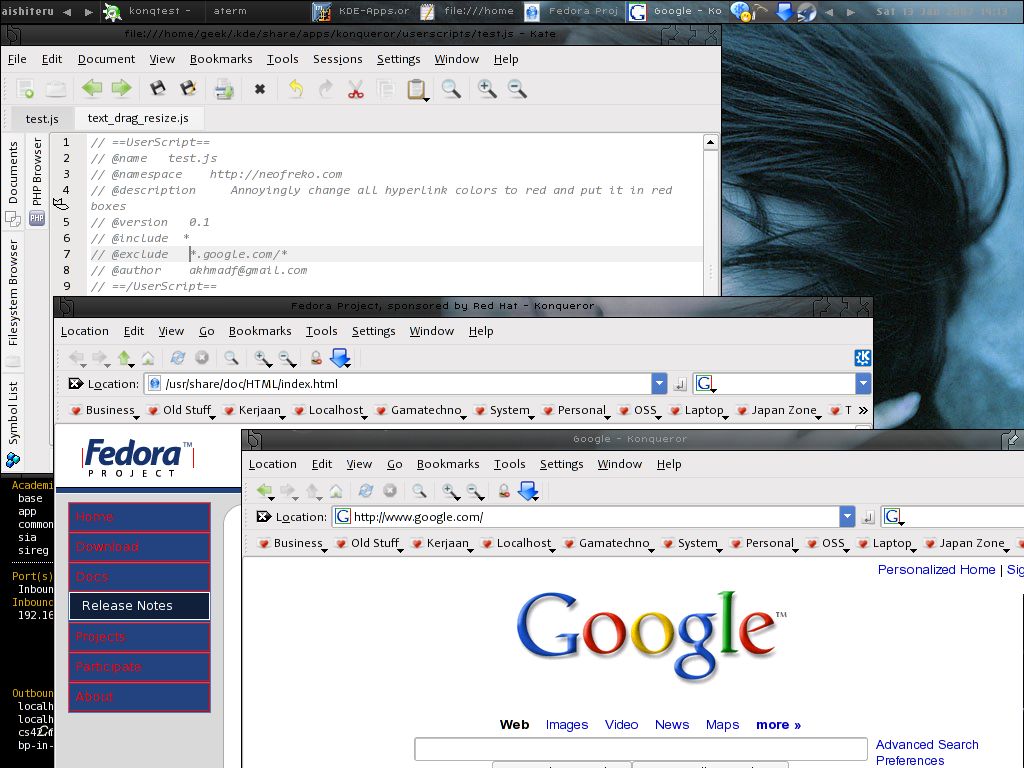The width and height of the screenshot is (1024, 768).
Task: Click Find magnifier icon in Kate toolbar
Action: (451, 89)
